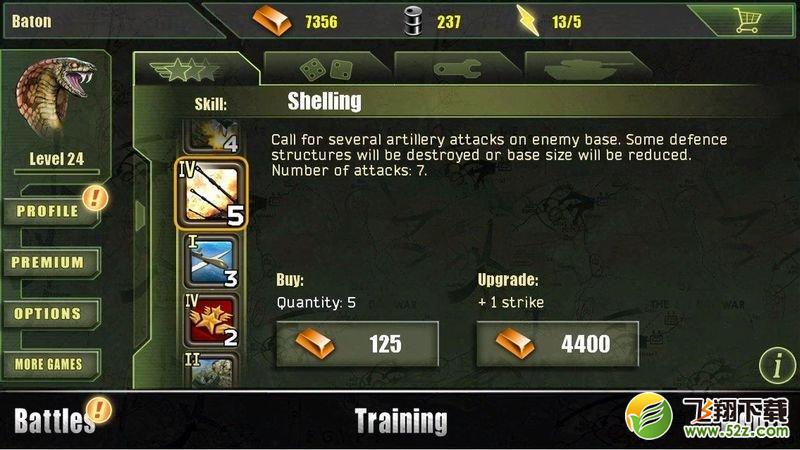Viewport: 800px width, 450px height.
Task: Switch to the tank tab
Action: click(x=588, y=68)
